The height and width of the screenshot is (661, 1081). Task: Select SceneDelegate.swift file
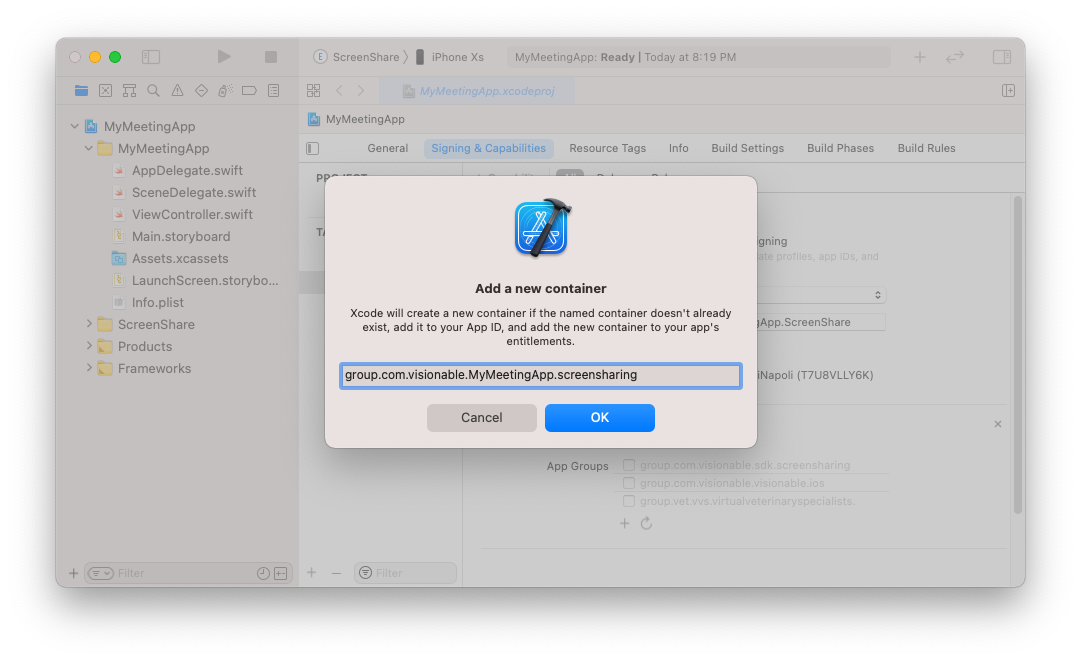(x=194, y=192)
